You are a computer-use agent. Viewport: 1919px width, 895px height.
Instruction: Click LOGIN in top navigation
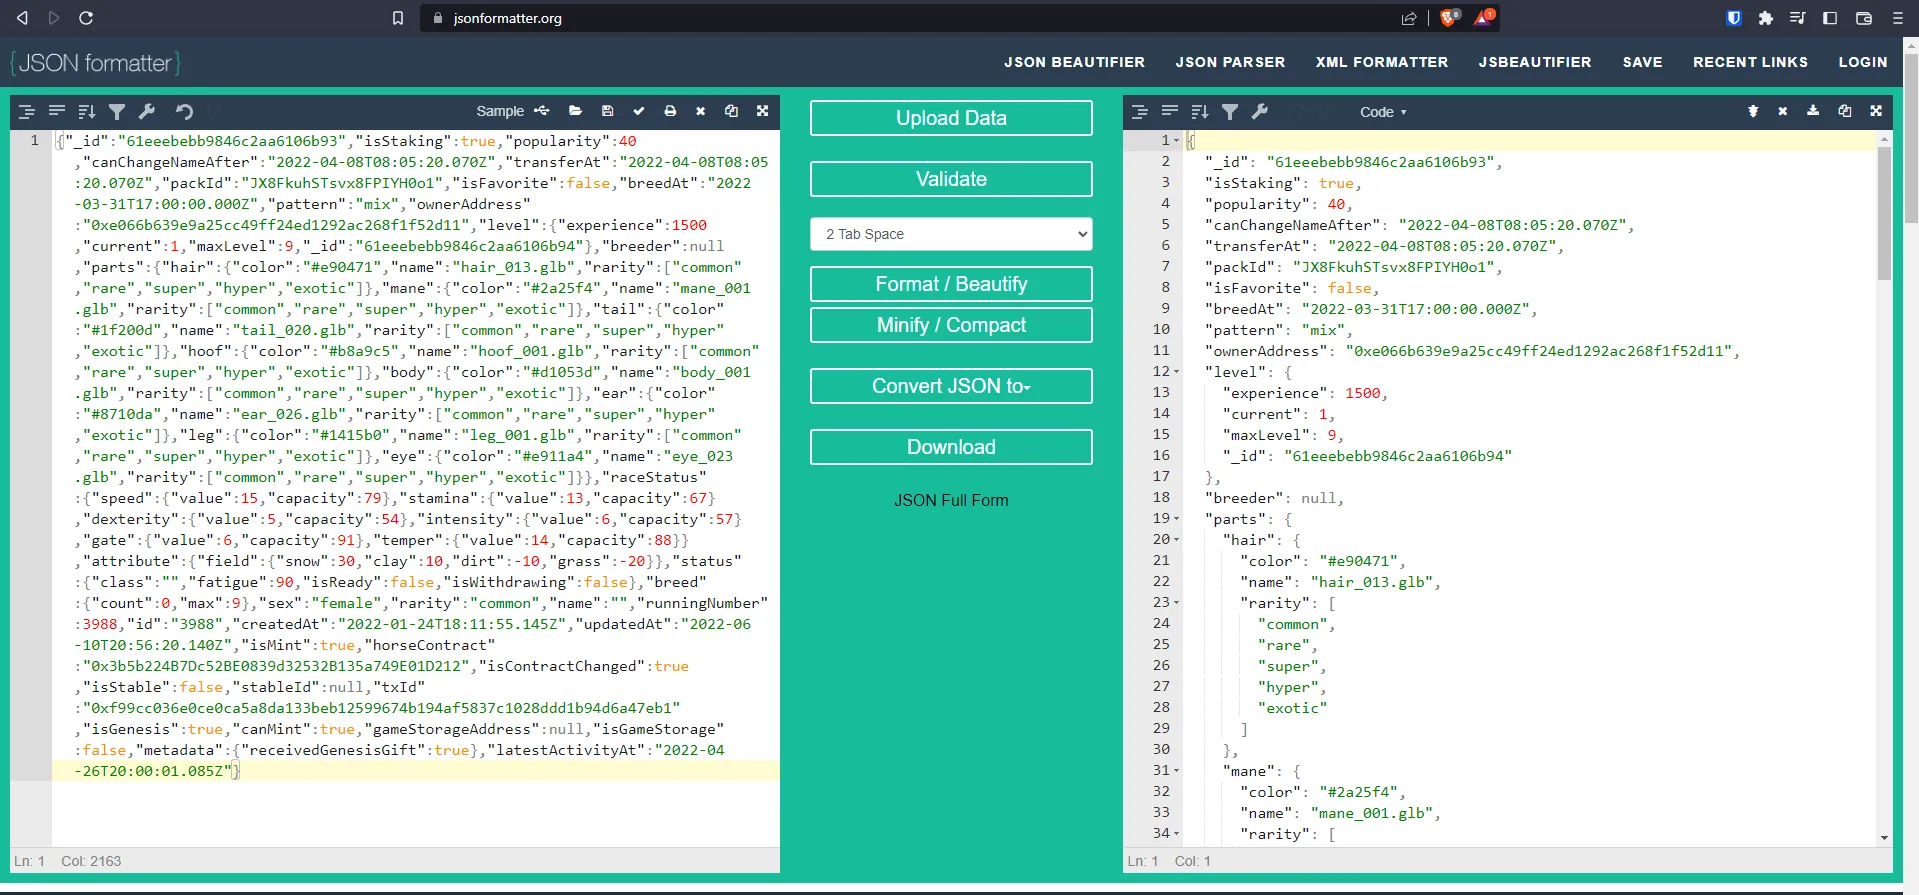pyautogui.click(x=1863, y=62)
